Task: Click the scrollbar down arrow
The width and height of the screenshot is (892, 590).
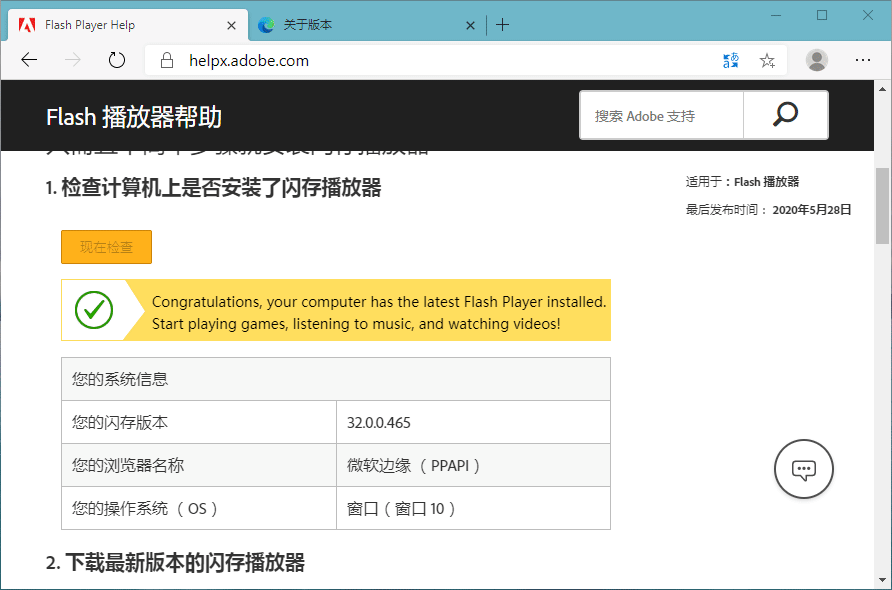Action: [x=882, y=581]
